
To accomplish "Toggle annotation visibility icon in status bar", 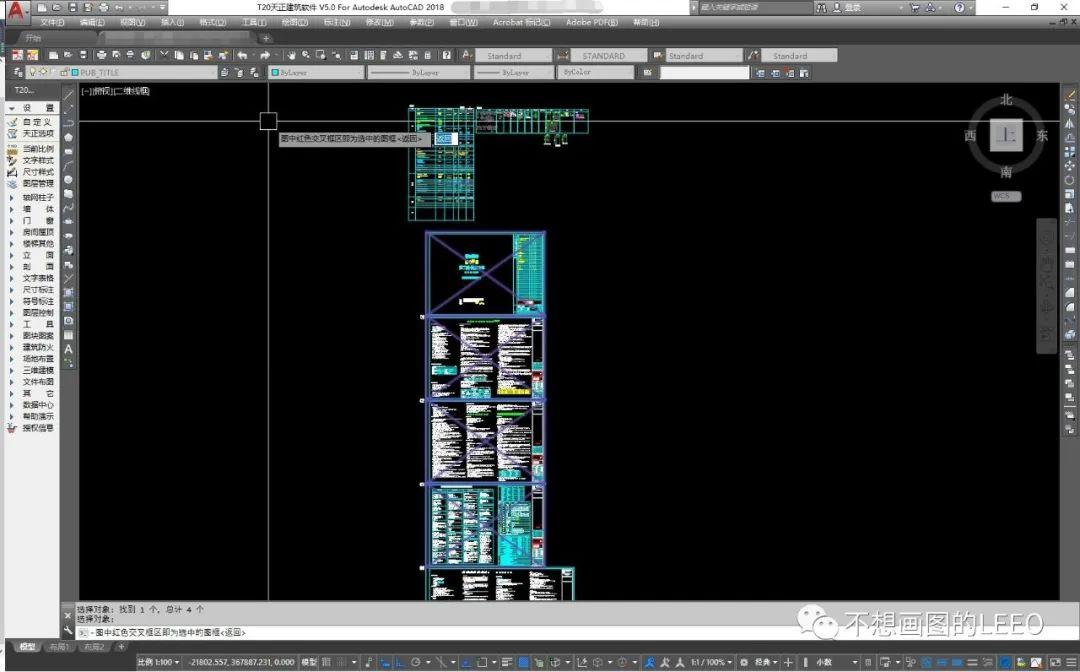I will 650,662.
